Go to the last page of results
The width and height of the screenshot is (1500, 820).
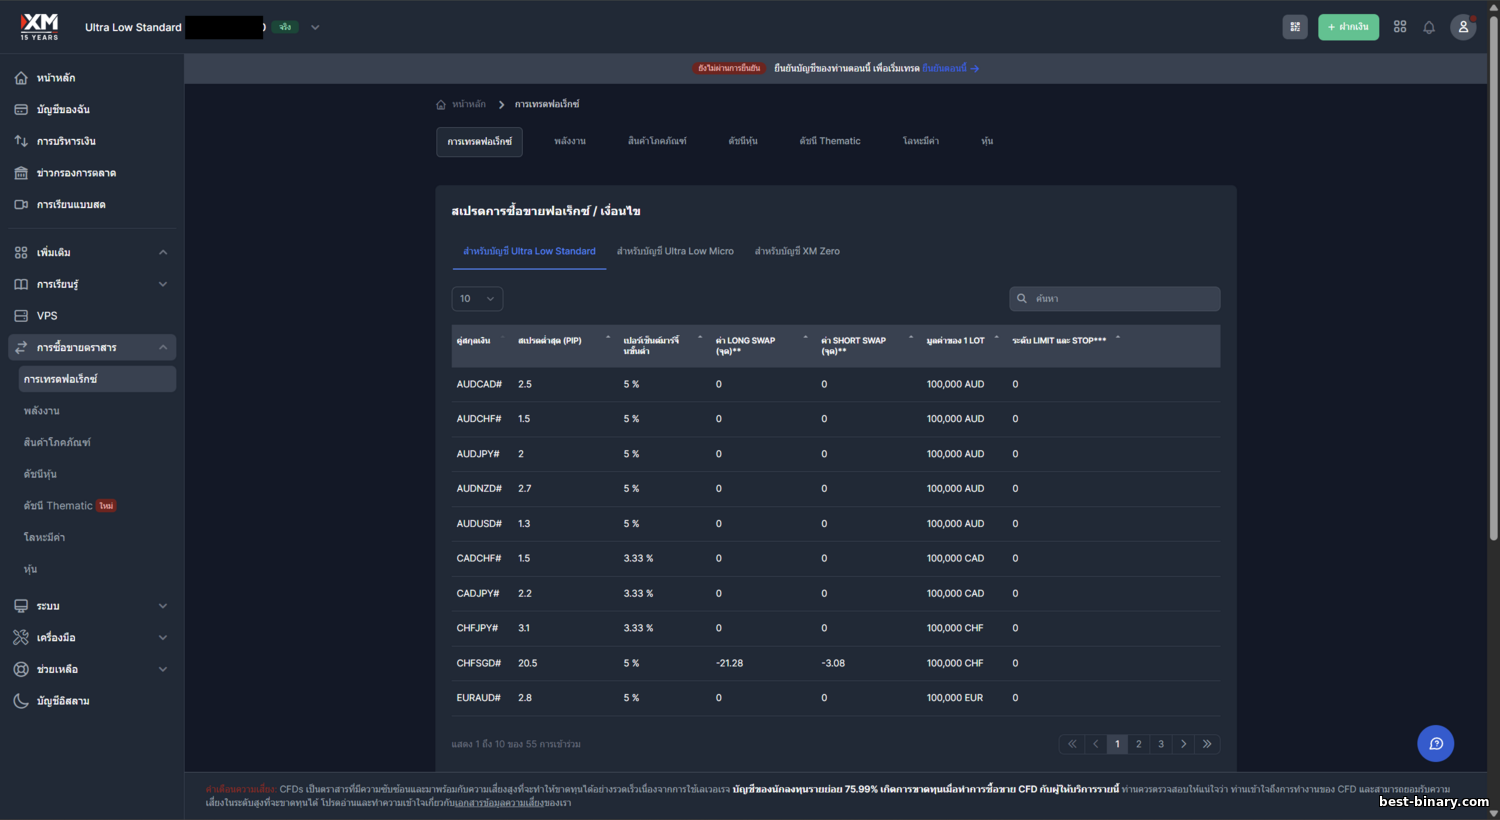click(x=1207, y=744)
